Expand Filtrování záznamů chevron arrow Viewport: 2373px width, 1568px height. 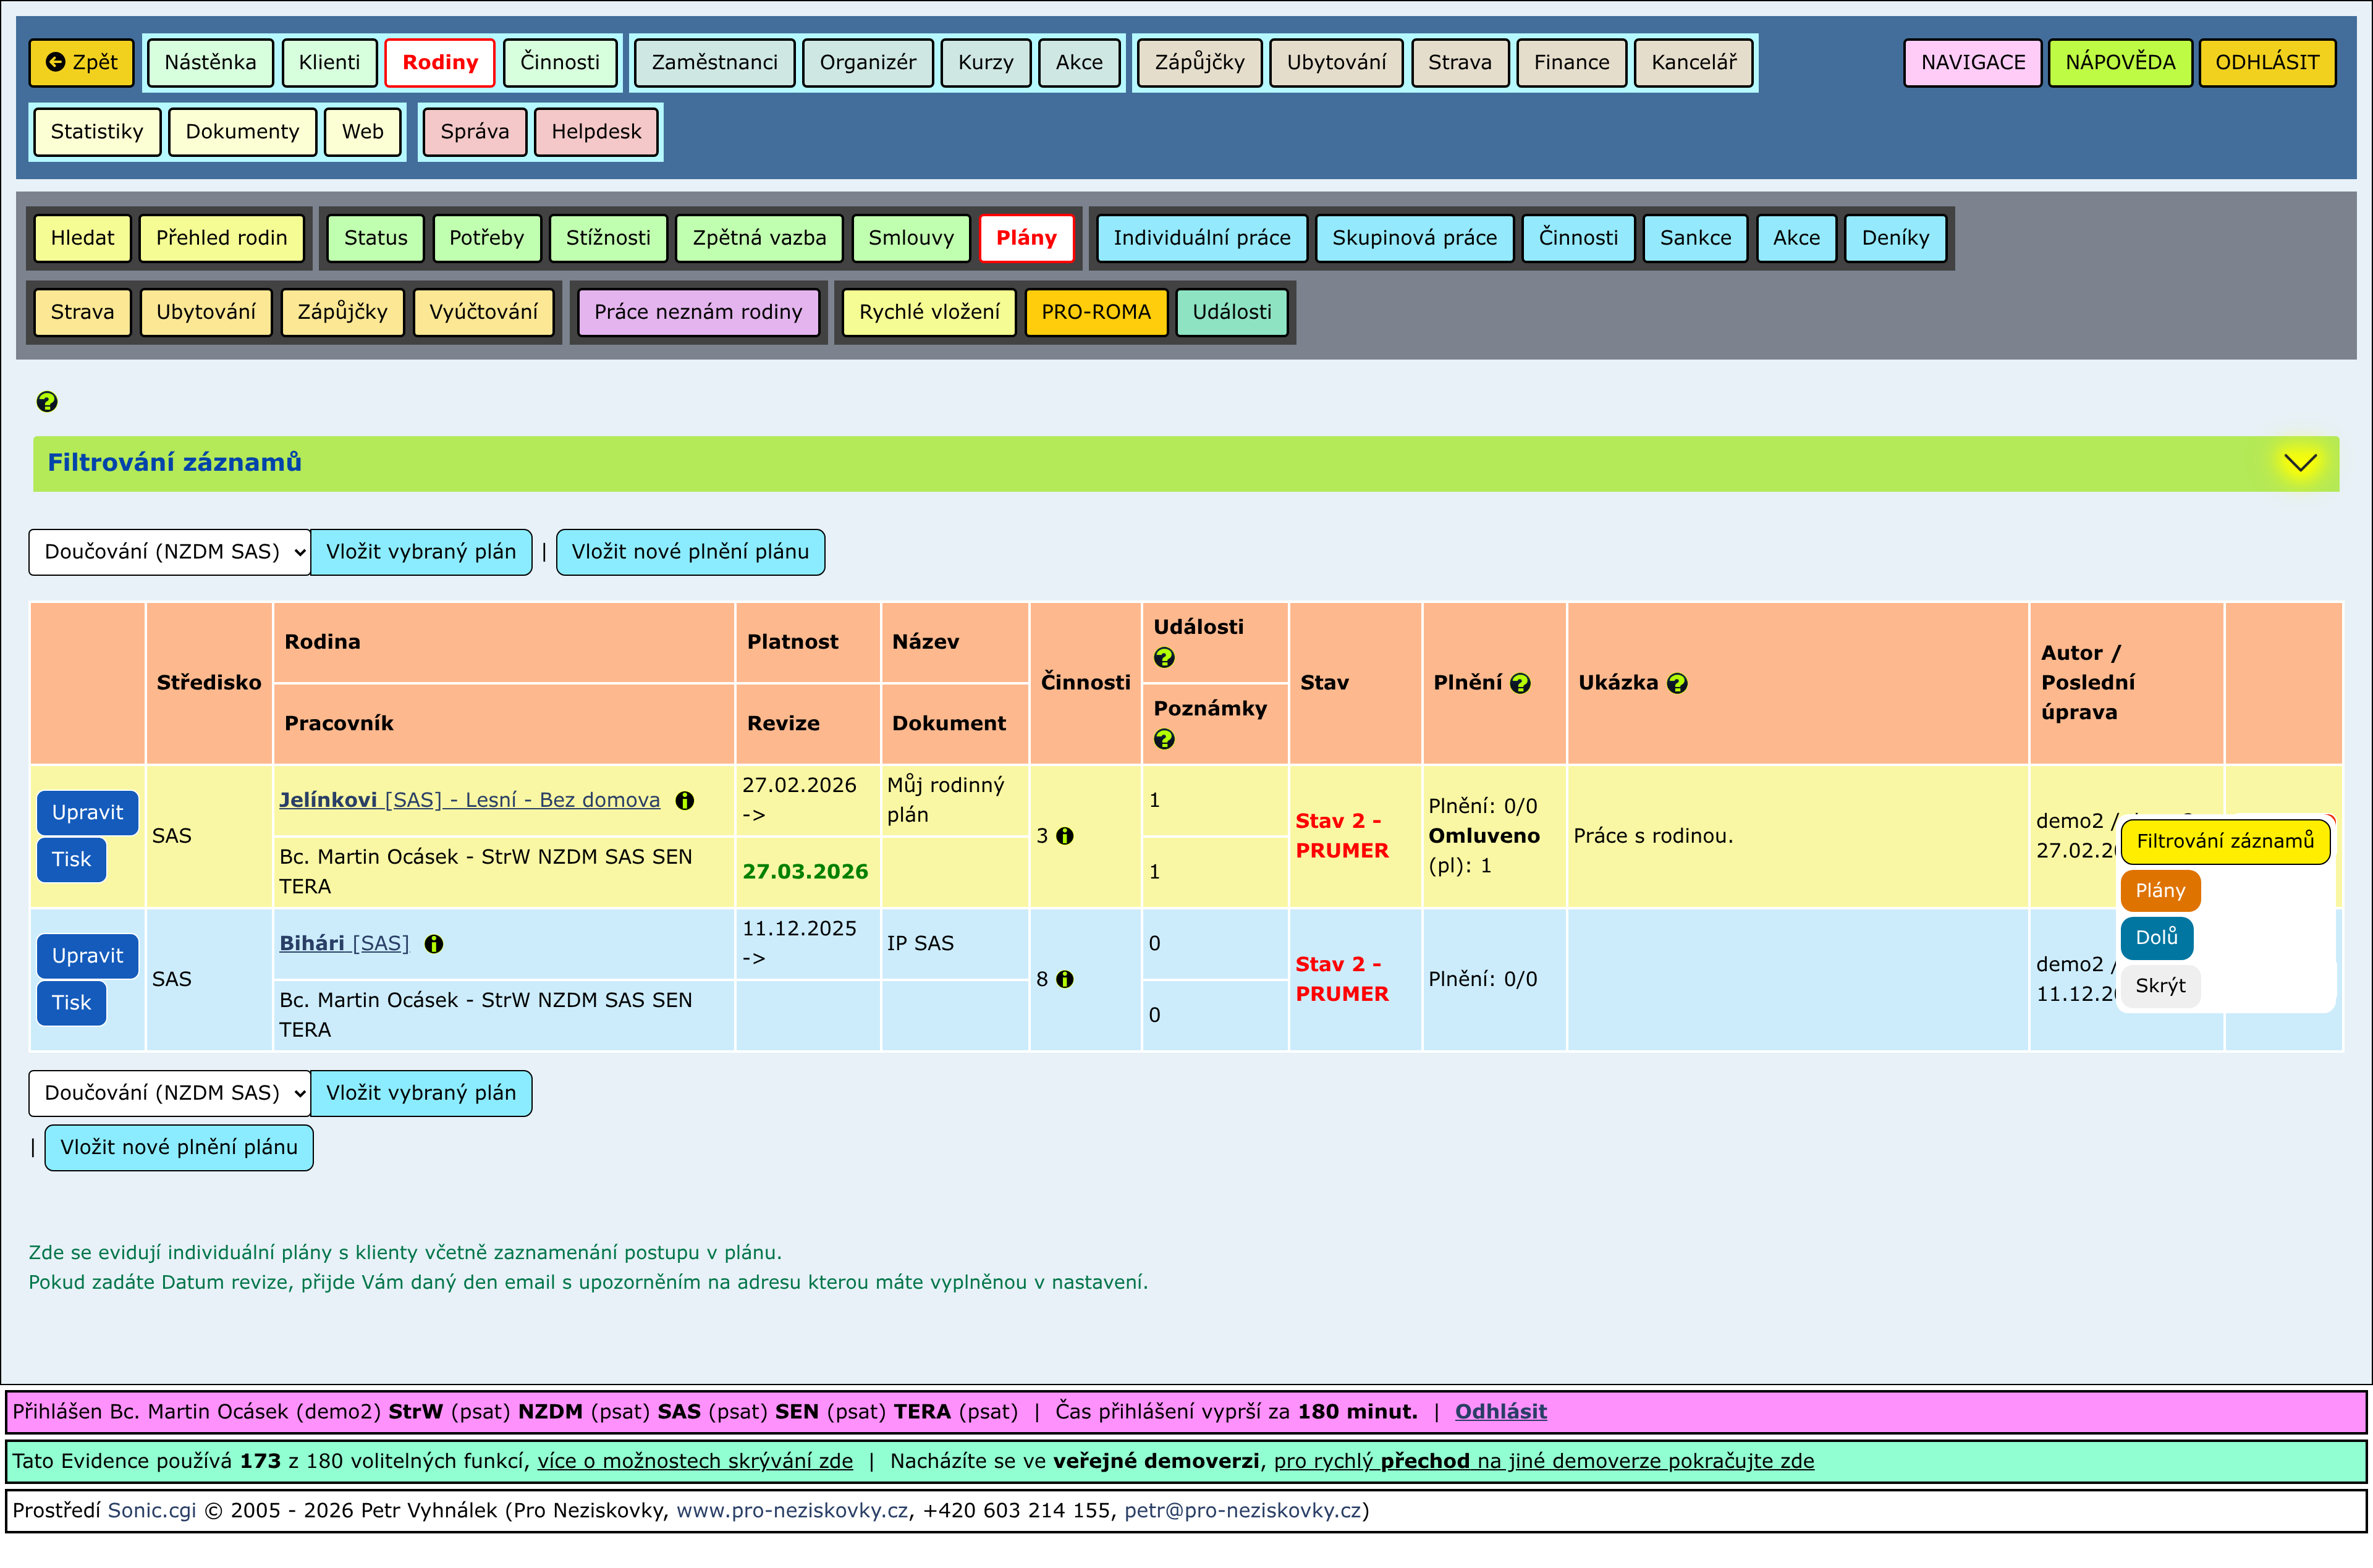point(2300,462)
